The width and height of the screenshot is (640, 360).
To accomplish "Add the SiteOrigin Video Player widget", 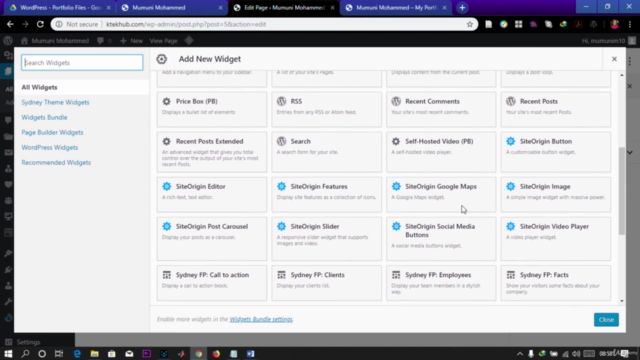I will click(556, 239).
